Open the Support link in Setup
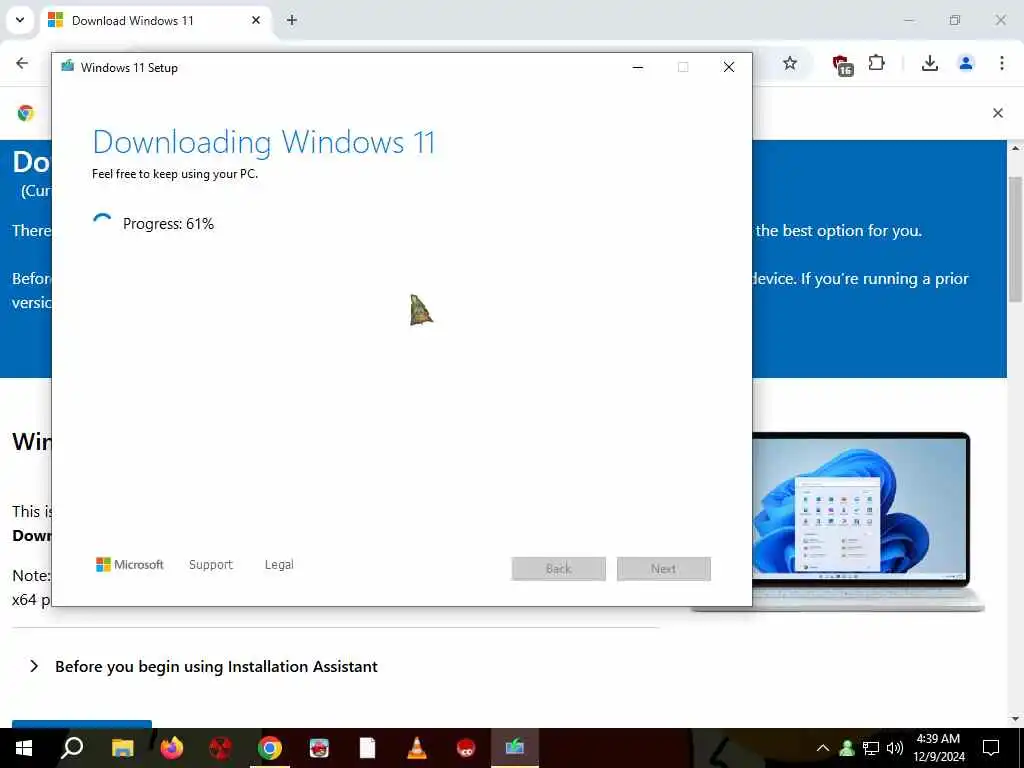This screenshot has height=768, width=1024. pos(210,564)
